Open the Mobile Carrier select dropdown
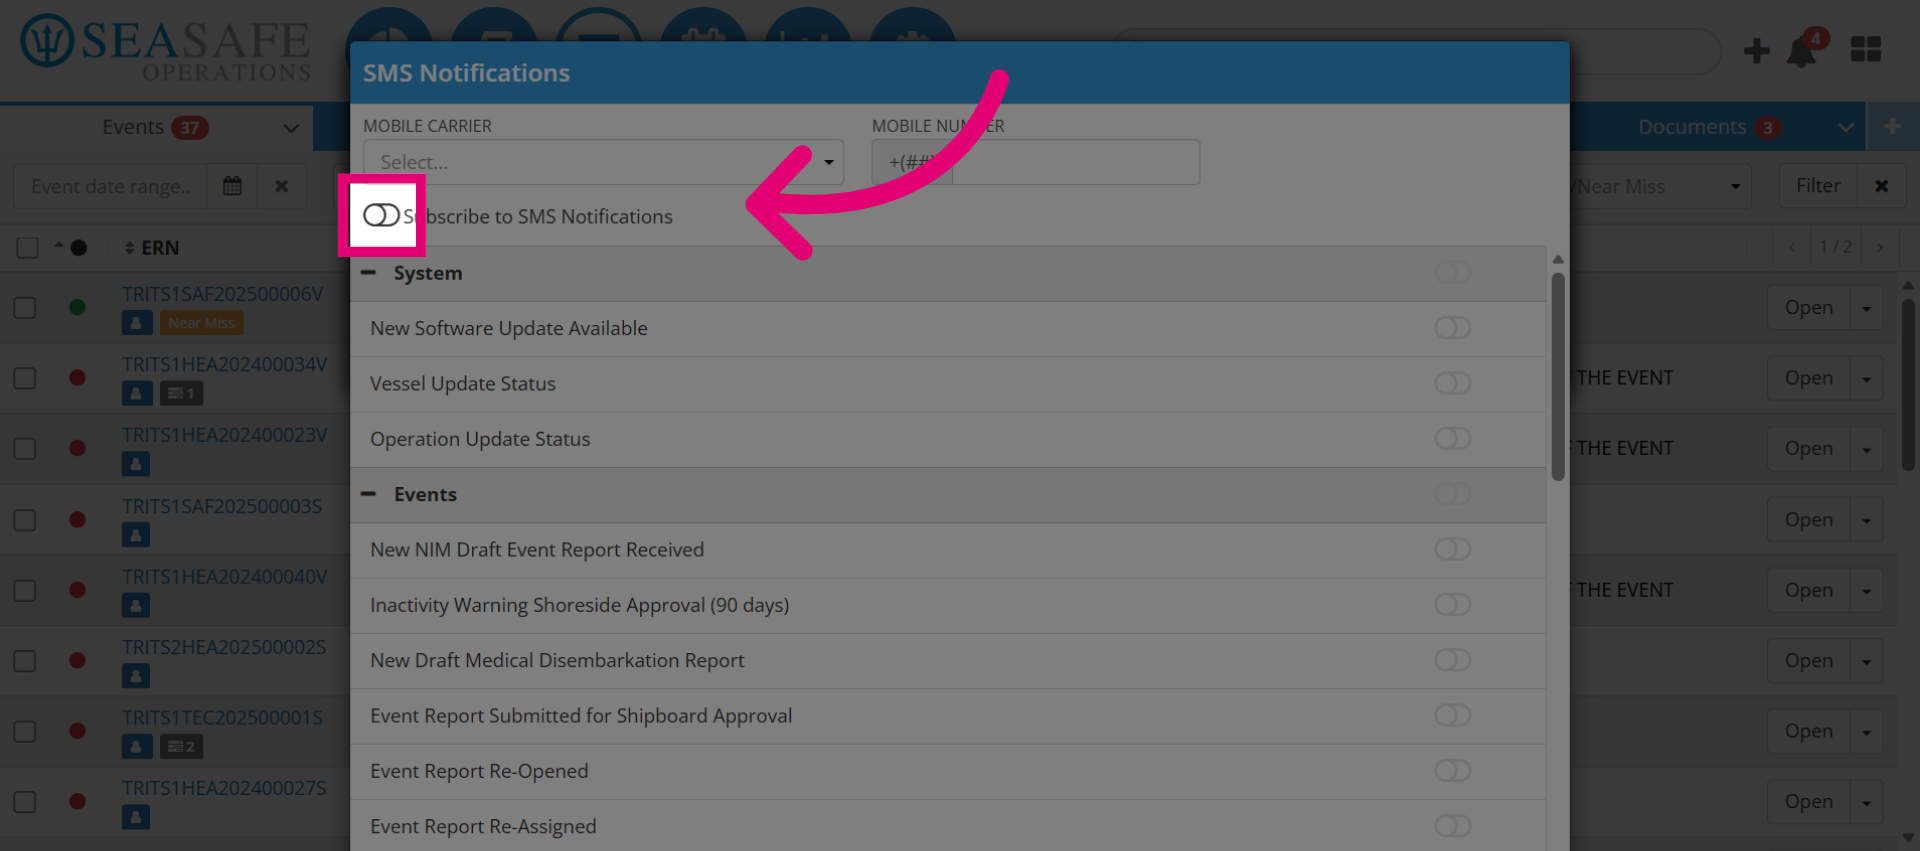Image resolution: width=1920 pixels, height=851 pixels. pos(603,162)
